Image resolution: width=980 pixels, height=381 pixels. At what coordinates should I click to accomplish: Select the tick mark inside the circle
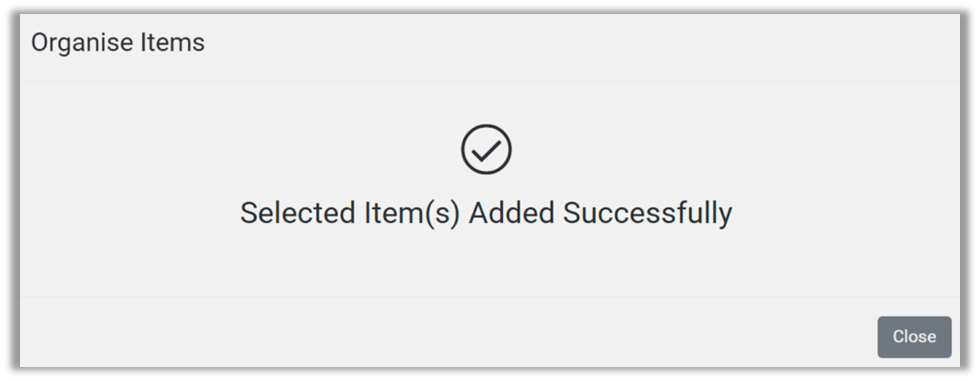(486, 150)
